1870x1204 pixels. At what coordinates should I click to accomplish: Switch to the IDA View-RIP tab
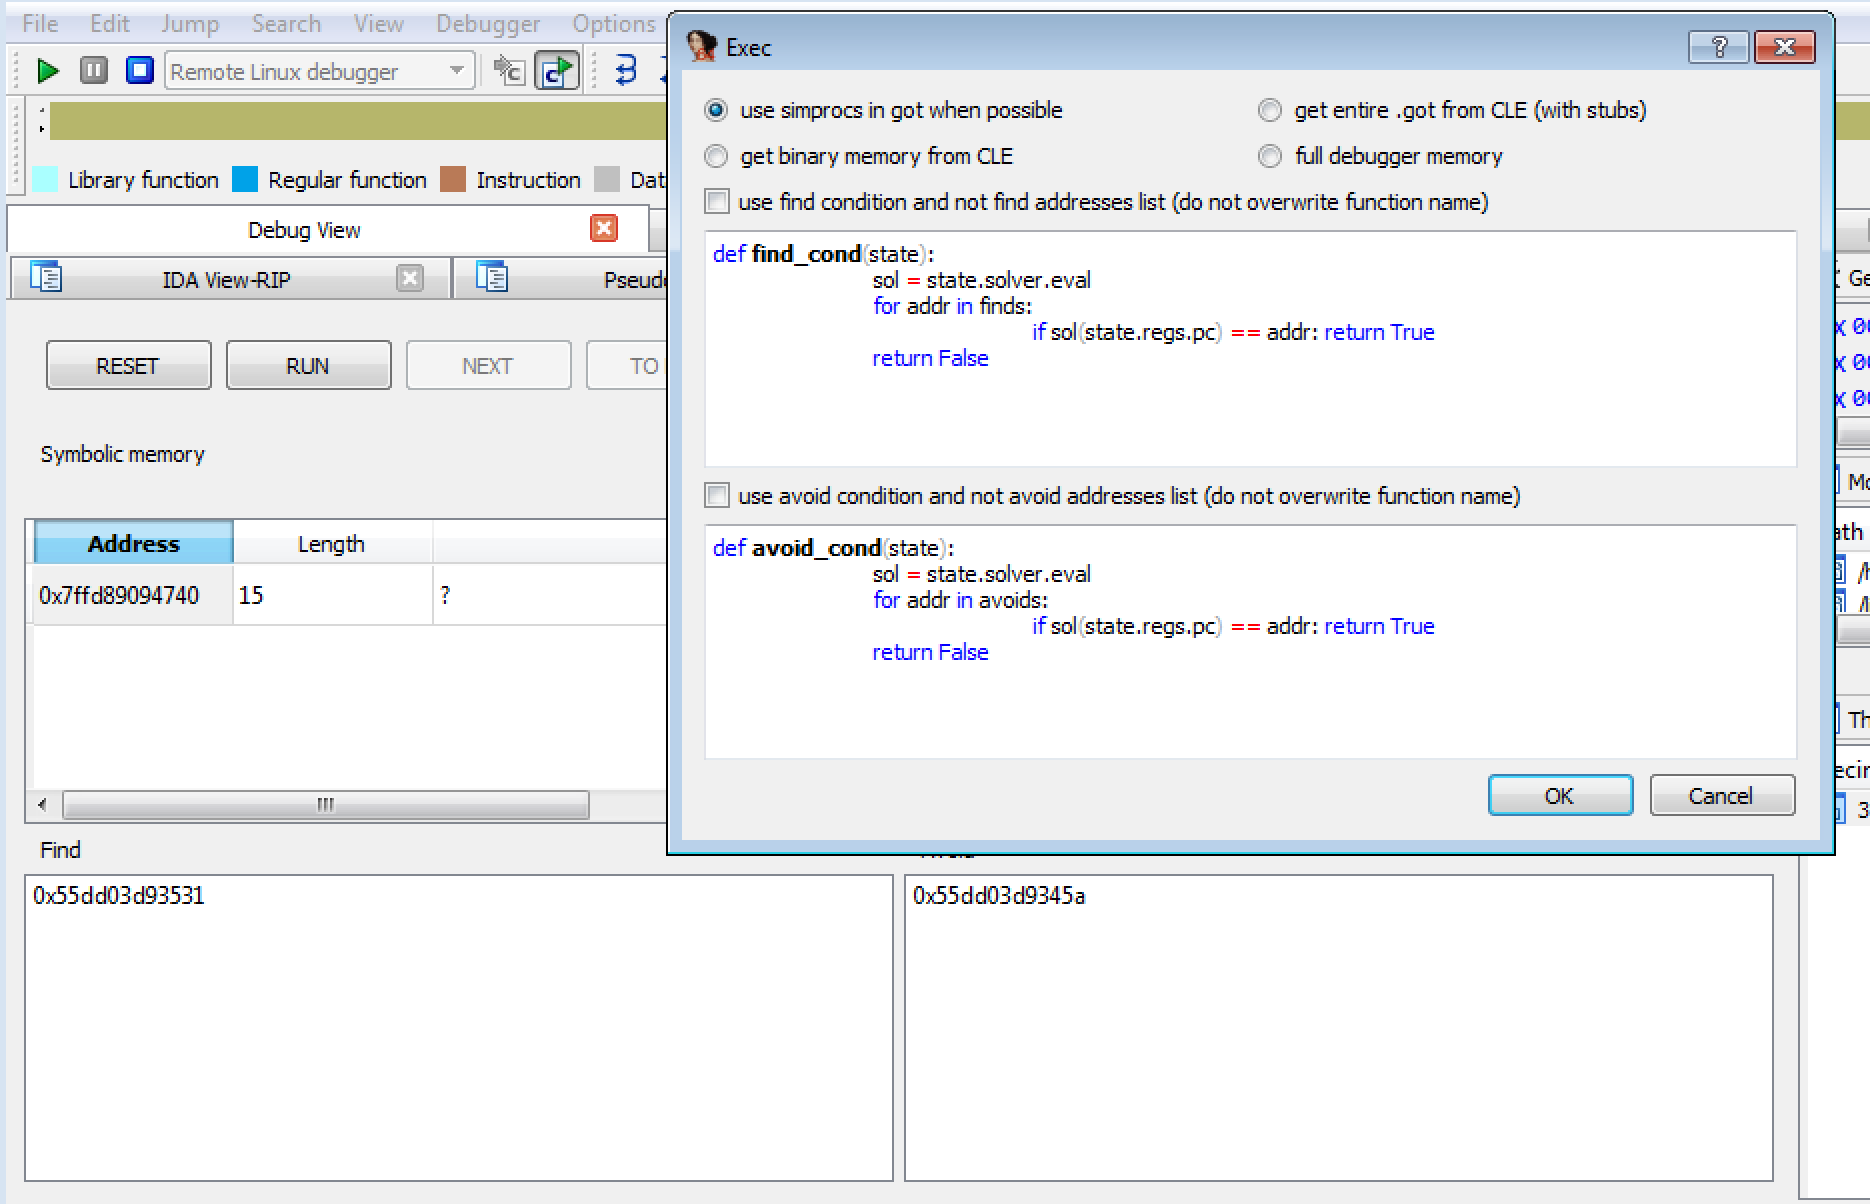(x=226, y=280)
